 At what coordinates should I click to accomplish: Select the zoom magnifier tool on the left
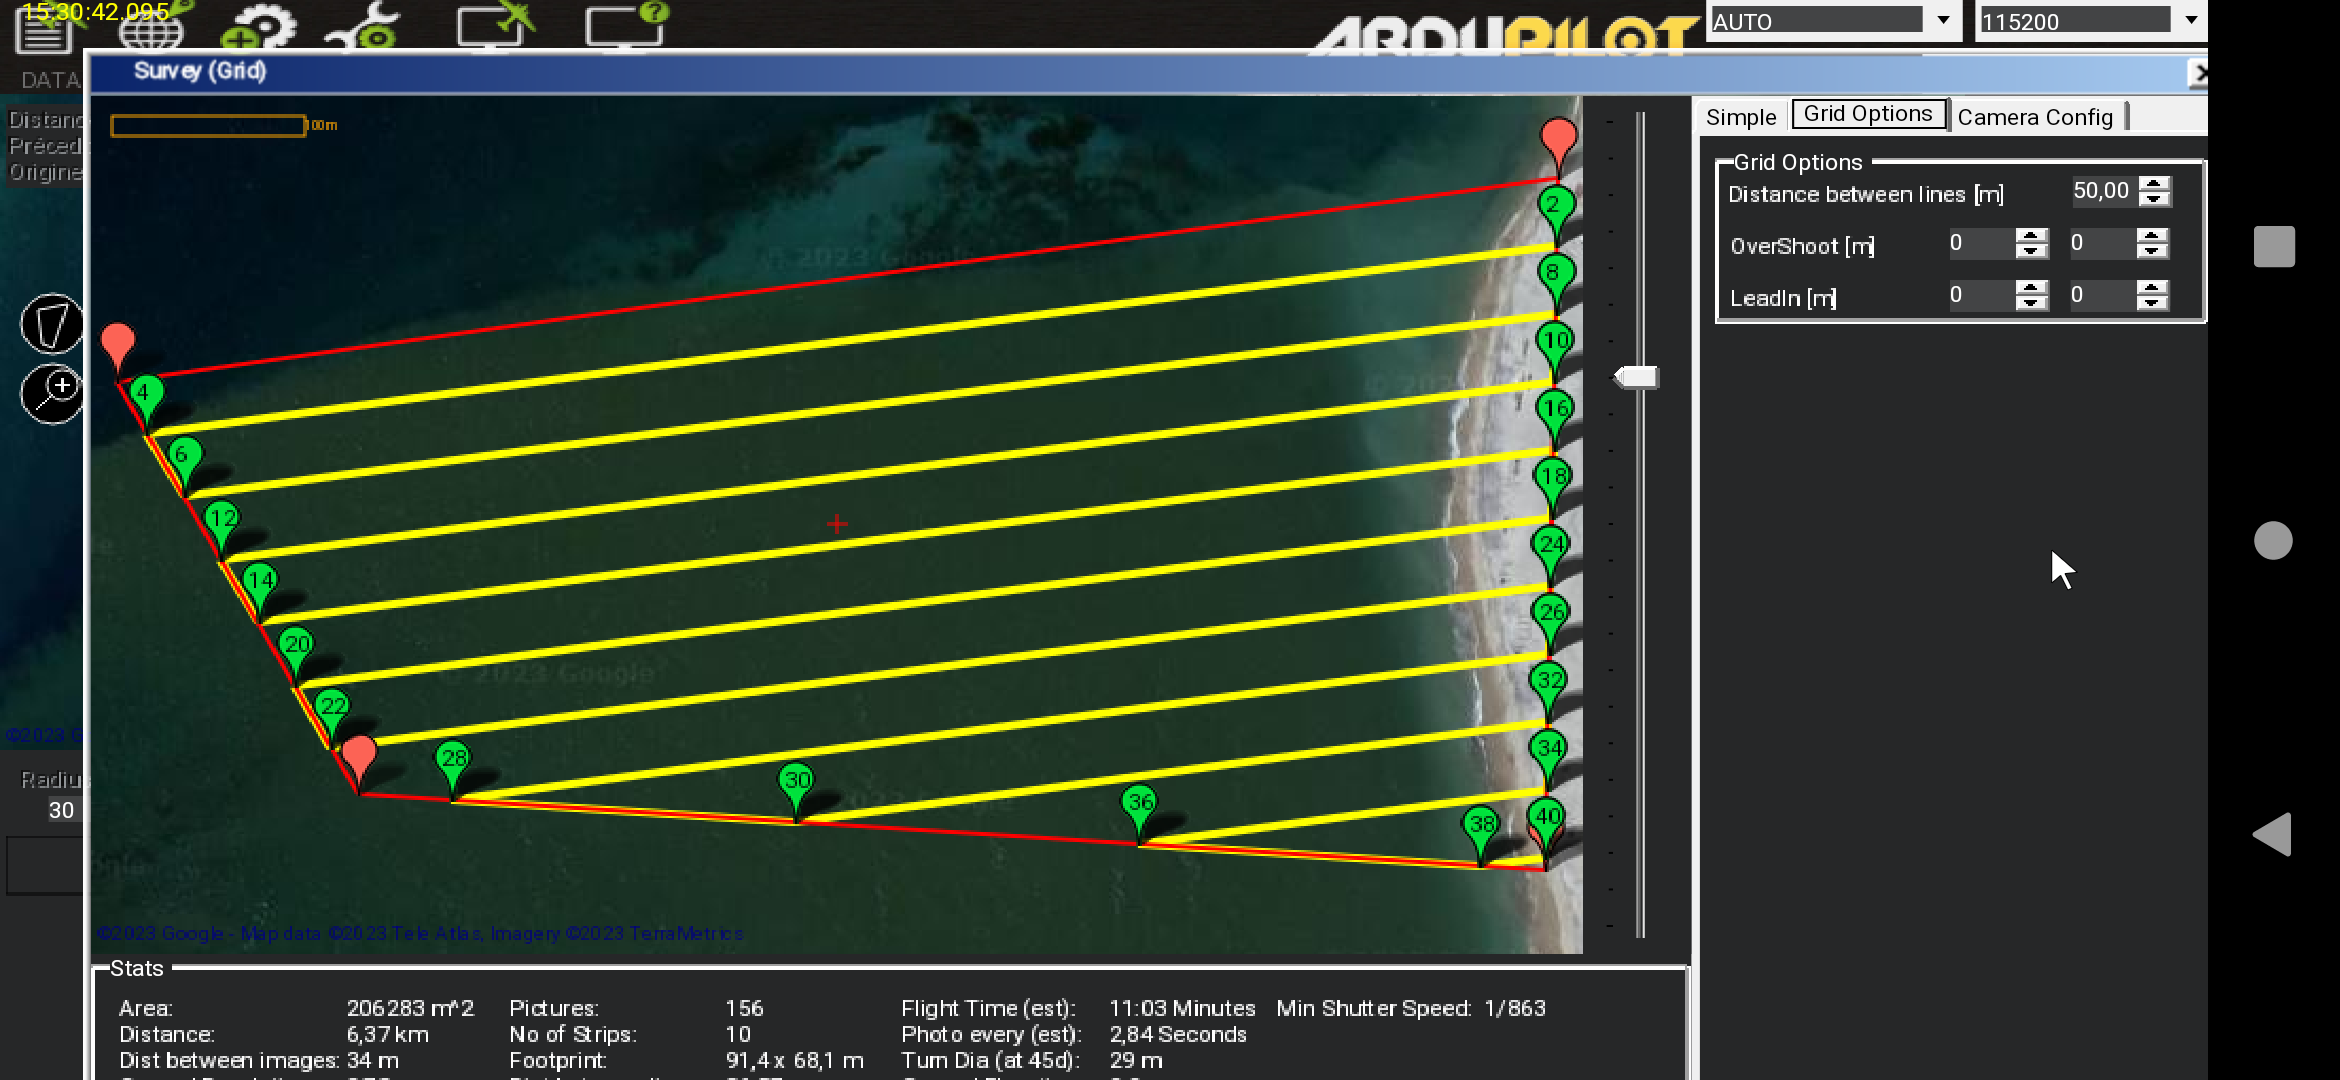coord(52,393)
